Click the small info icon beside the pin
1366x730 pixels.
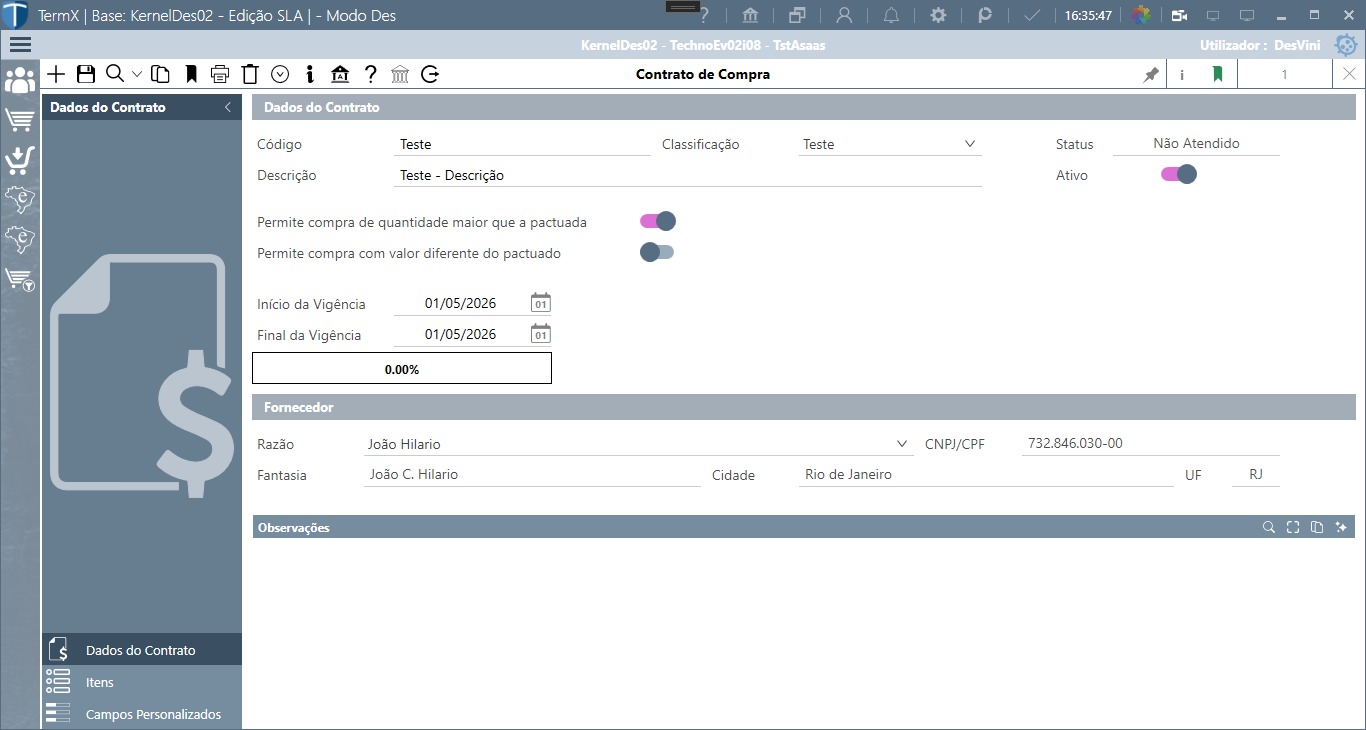click(1183, 74)
